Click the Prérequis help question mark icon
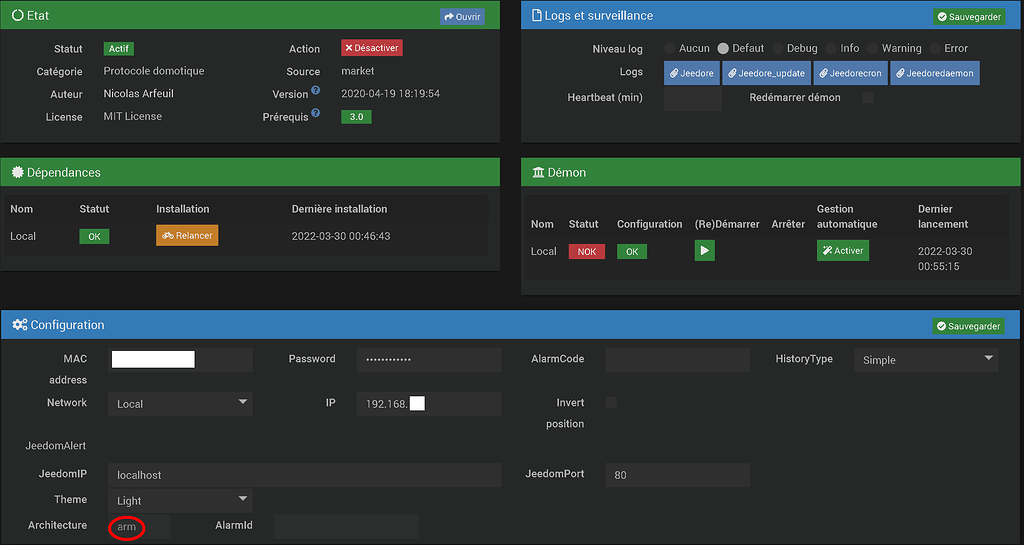This screenshot has height=545, width=1024. [x=315, y=113]
